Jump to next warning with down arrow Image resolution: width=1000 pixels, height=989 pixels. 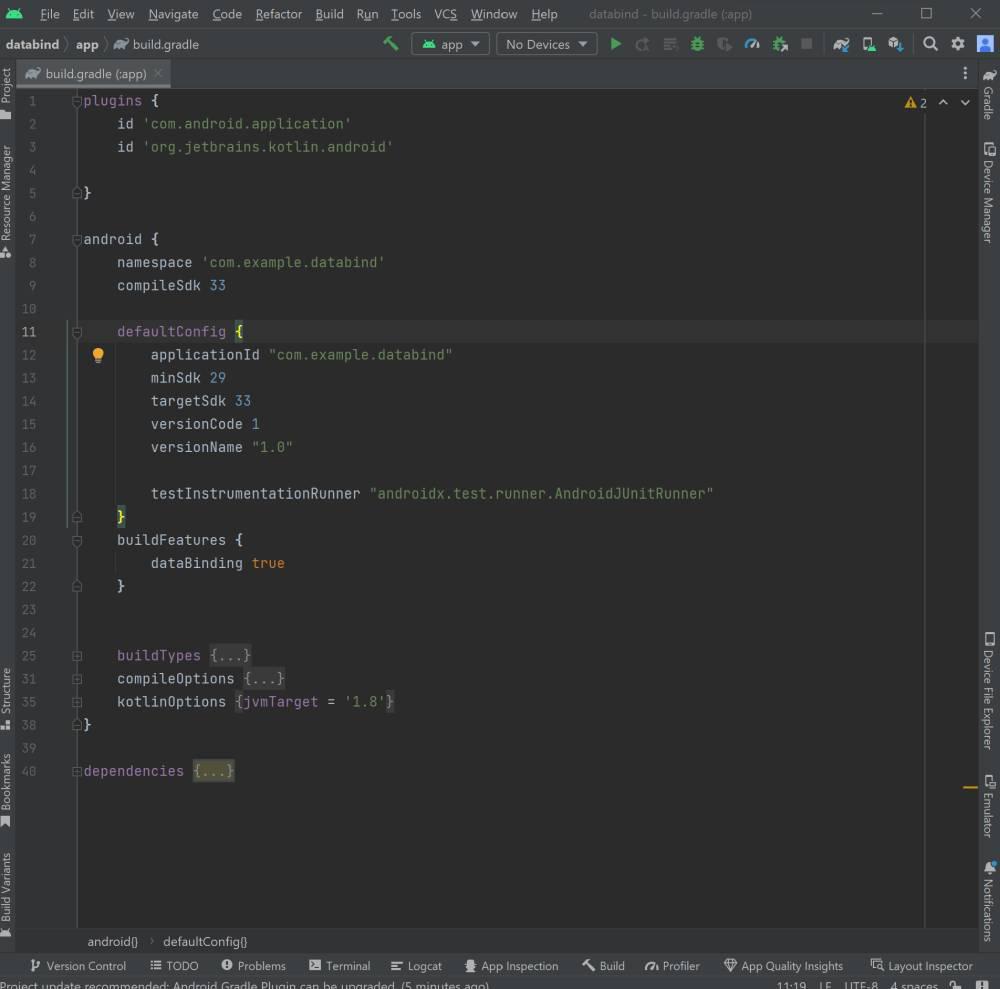[x=963, y=102]
